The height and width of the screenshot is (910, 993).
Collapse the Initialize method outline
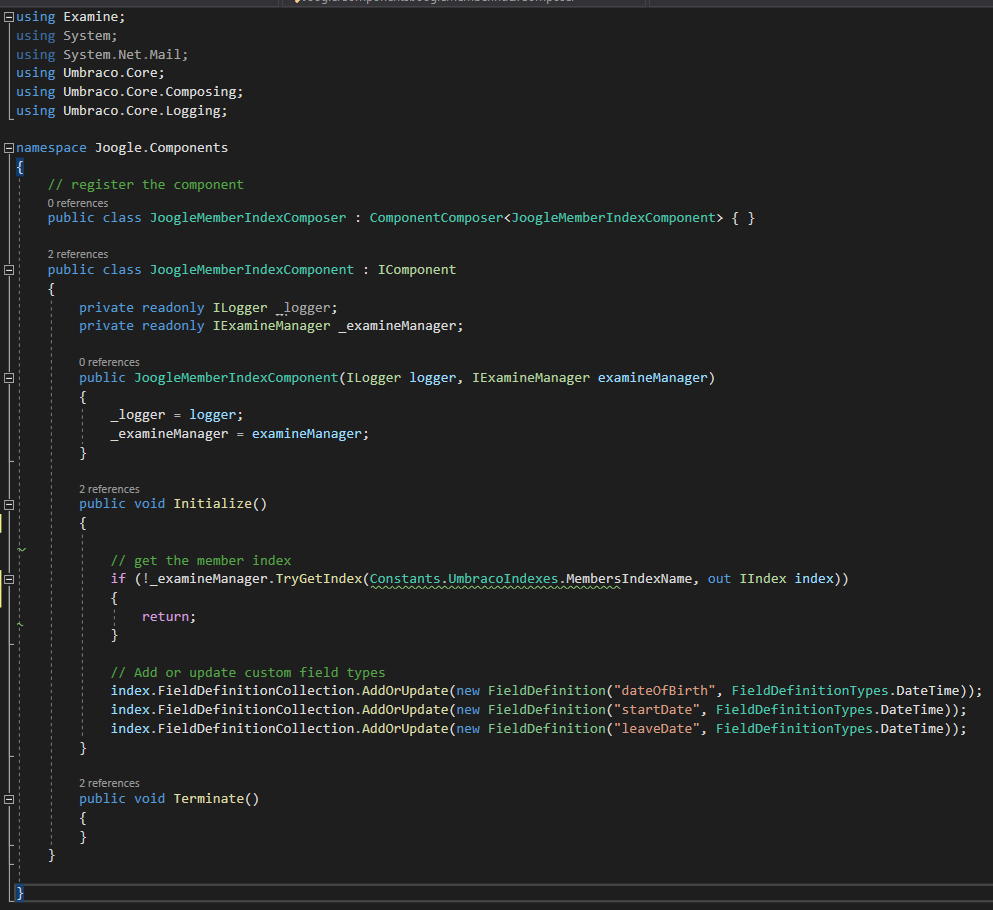pyautogui.click(x=9, y=505)
